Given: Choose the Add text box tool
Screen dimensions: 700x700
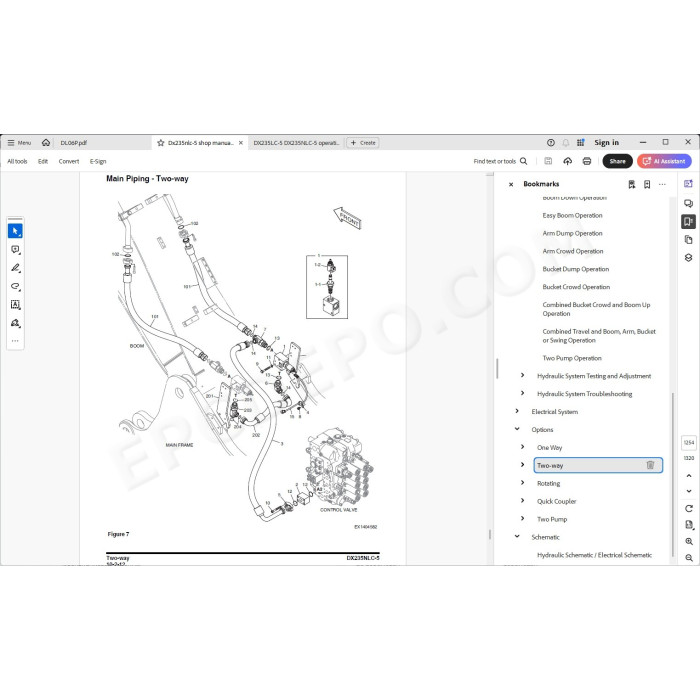Looking at the screenshot, I should click(15, 304).
